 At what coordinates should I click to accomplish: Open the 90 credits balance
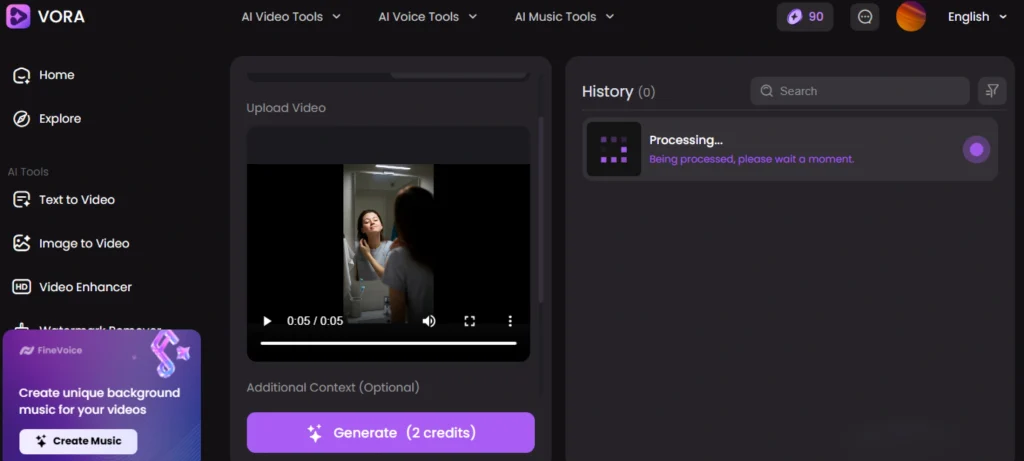(805, 17)
